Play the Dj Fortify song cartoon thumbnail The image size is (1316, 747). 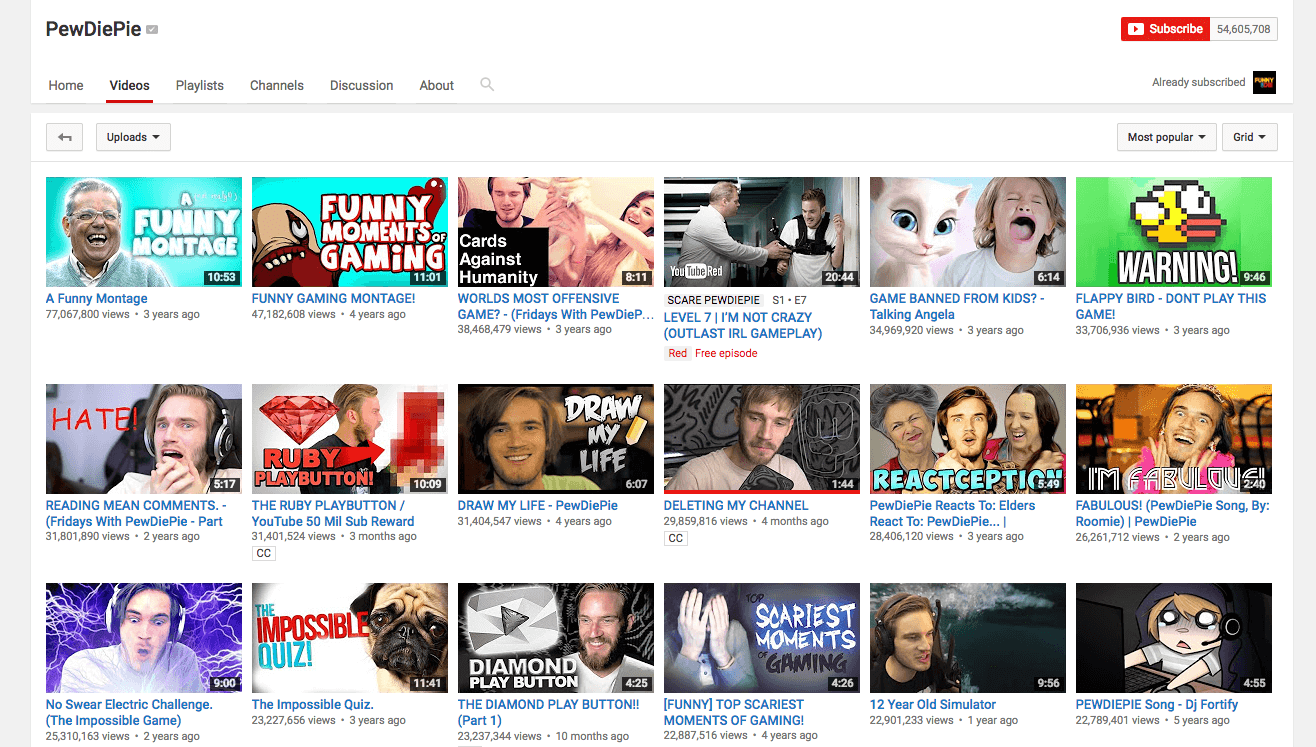click(1174, 638)
